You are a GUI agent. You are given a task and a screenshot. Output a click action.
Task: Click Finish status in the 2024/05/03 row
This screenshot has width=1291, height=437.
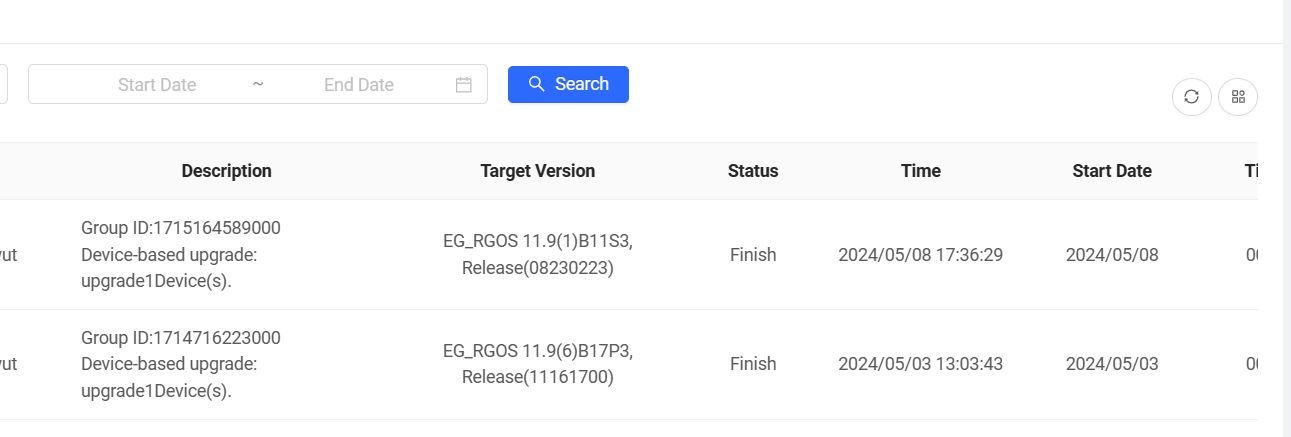(x=752, y=365)
